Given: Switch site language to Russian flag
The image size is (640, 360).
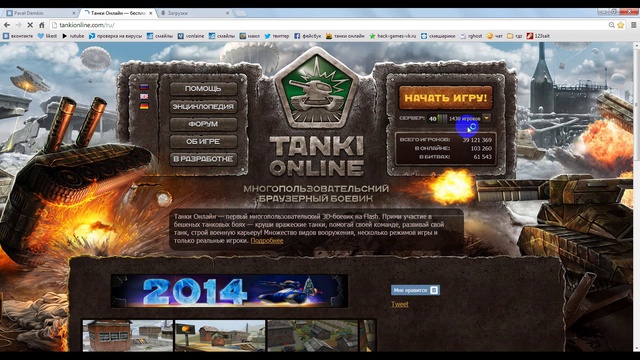Looking at the screenshot, I should (x=144, y=87).
